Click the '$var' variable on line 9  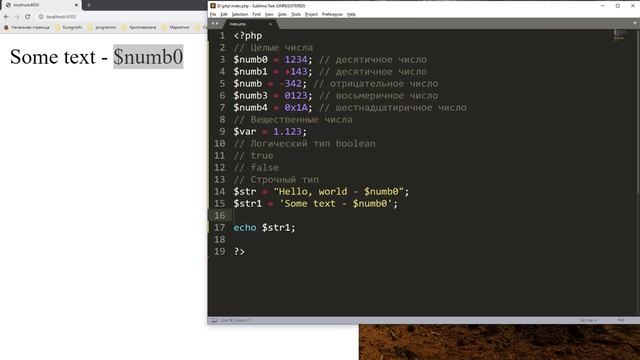coord(245,131)
